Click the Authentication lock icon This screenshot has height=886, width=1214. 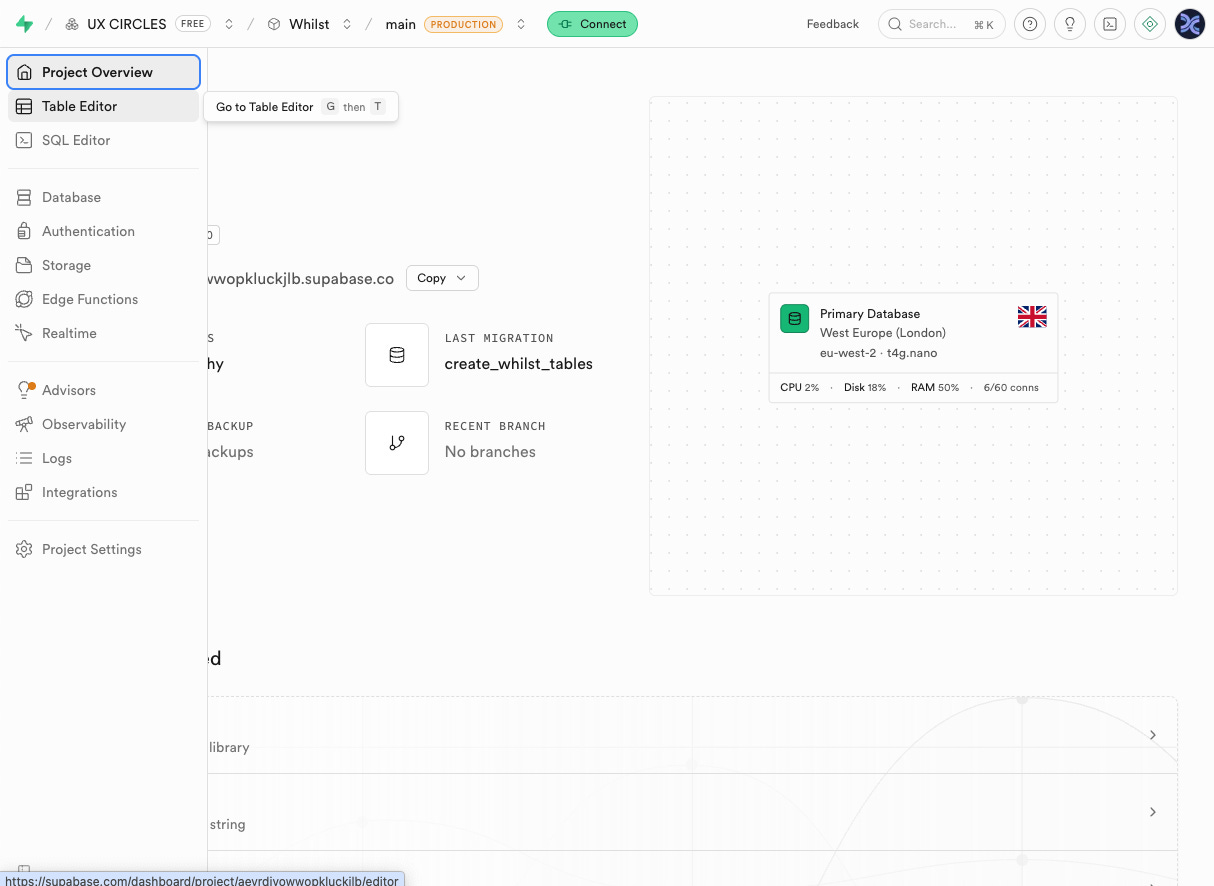click(24, 231)
